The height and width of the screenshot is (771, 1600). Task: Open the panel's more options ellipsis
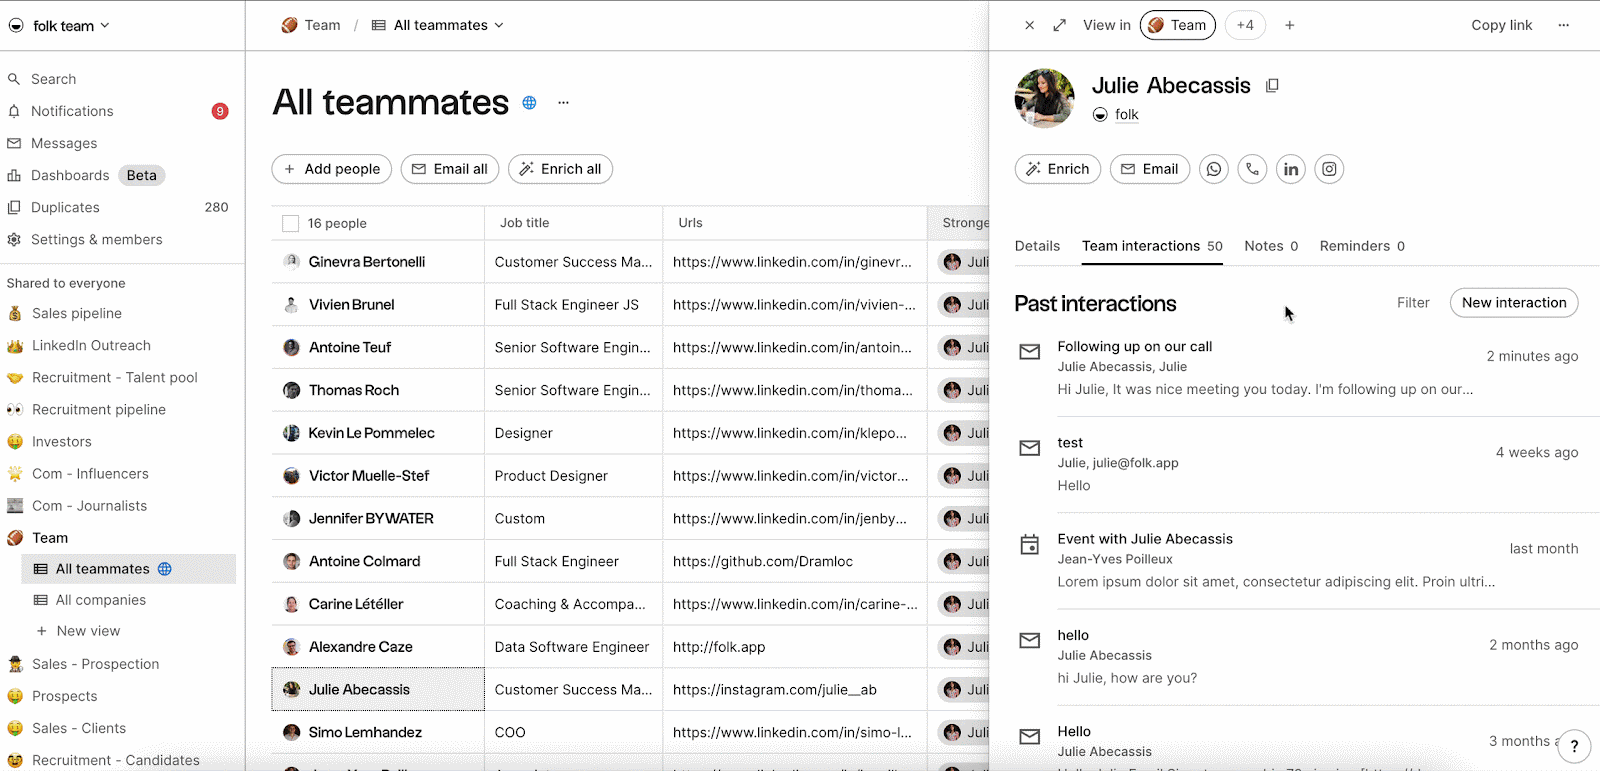pyautogui.click(x=1563, y=25)
